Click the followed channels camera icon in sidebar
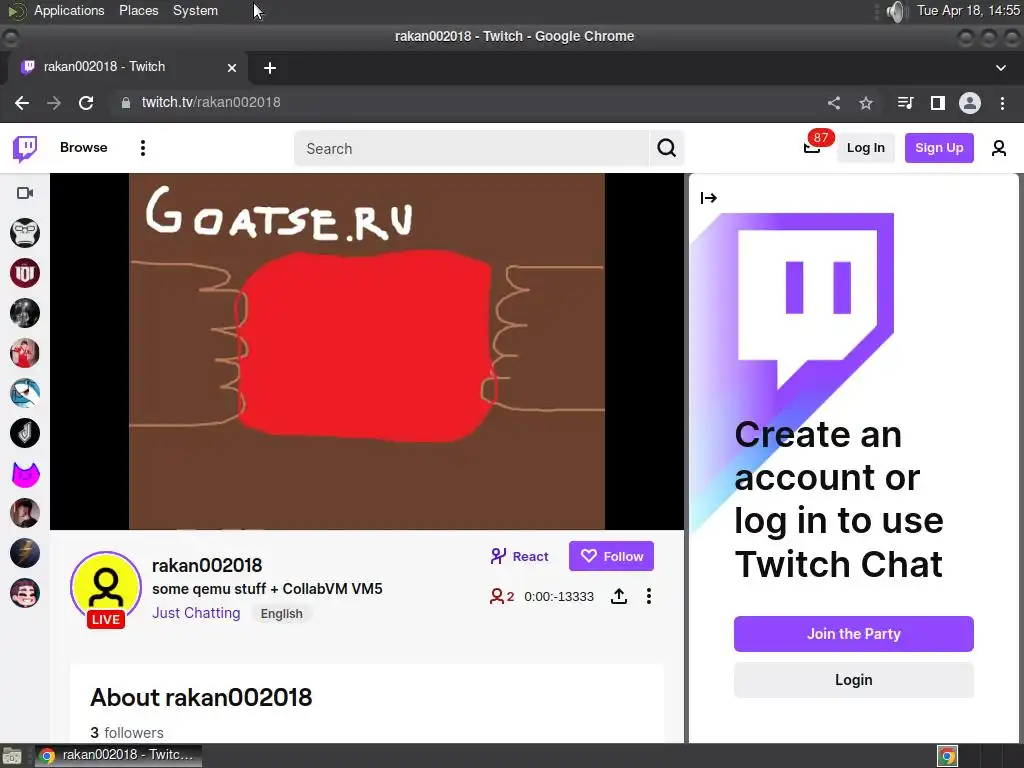The height and width of the screenshot is (768, 1024). click(25, 193)
